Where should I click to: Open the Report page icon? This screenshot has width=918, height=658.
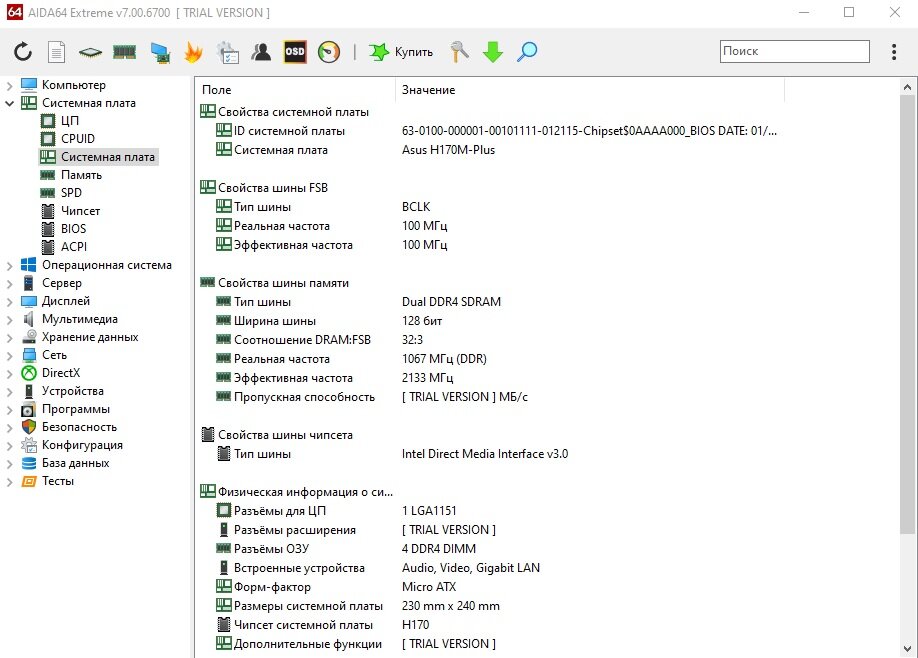[56, 52]
